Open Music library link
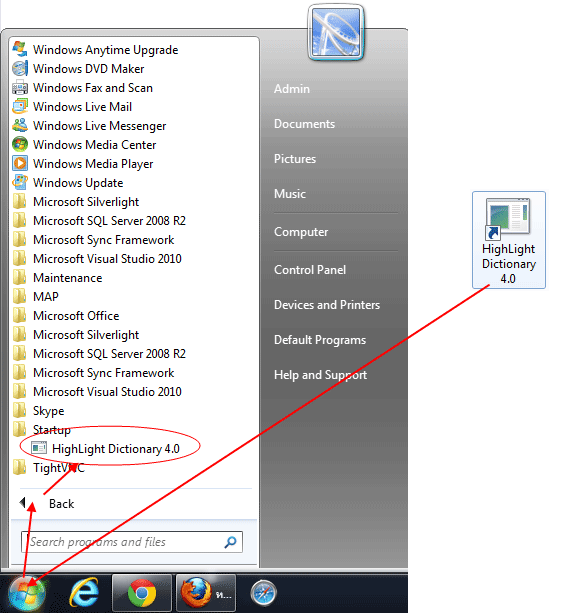Viewport: 570px width, 613px height. pos(290,194)
